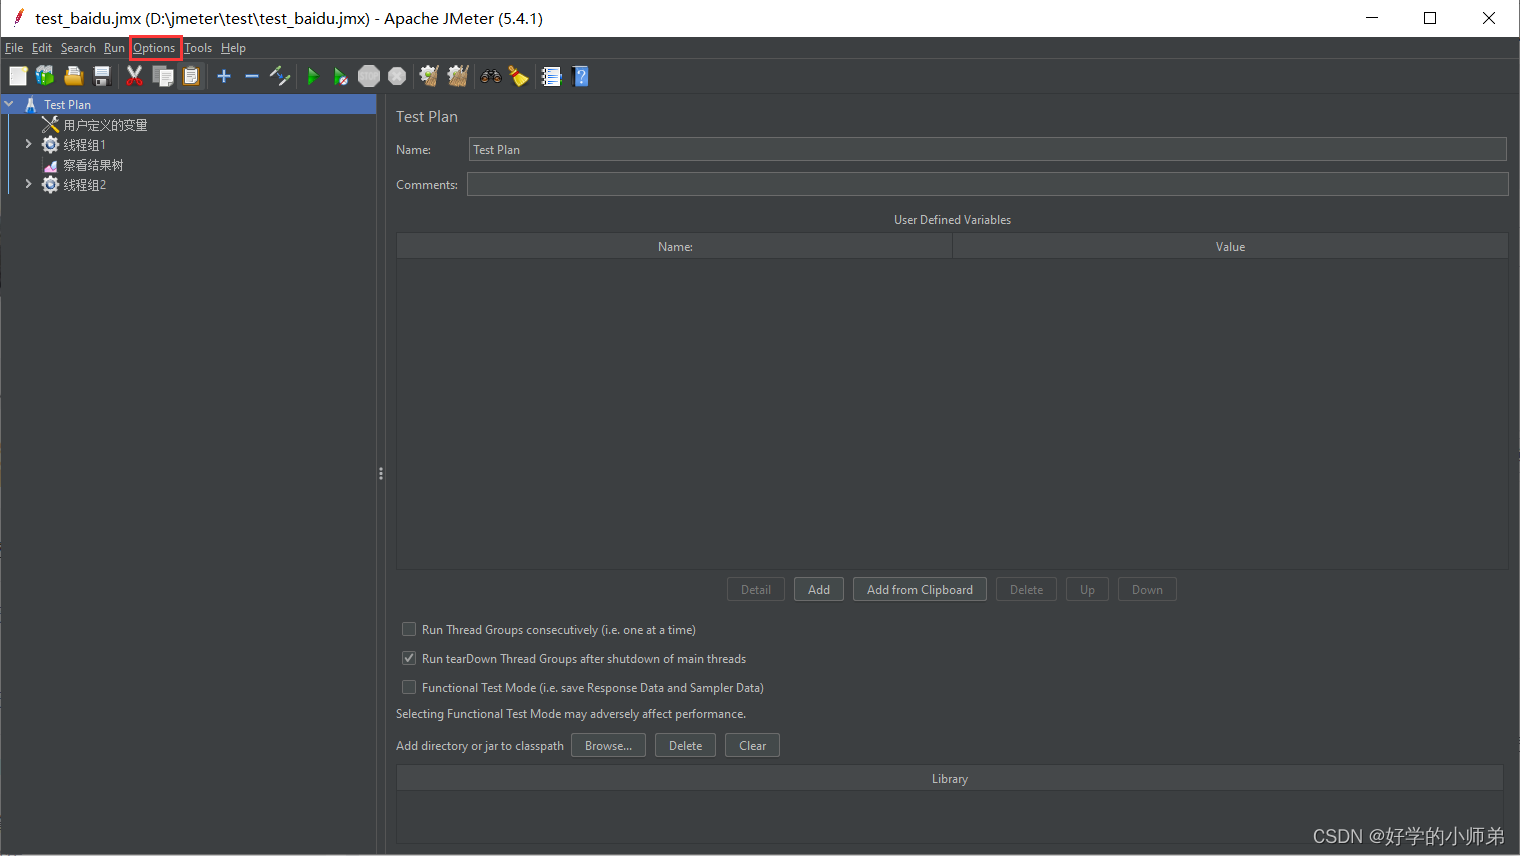This screenshot has height=856, width=1520.
Task: Expand the 线程组2 tree node
Action: (28, 184)
